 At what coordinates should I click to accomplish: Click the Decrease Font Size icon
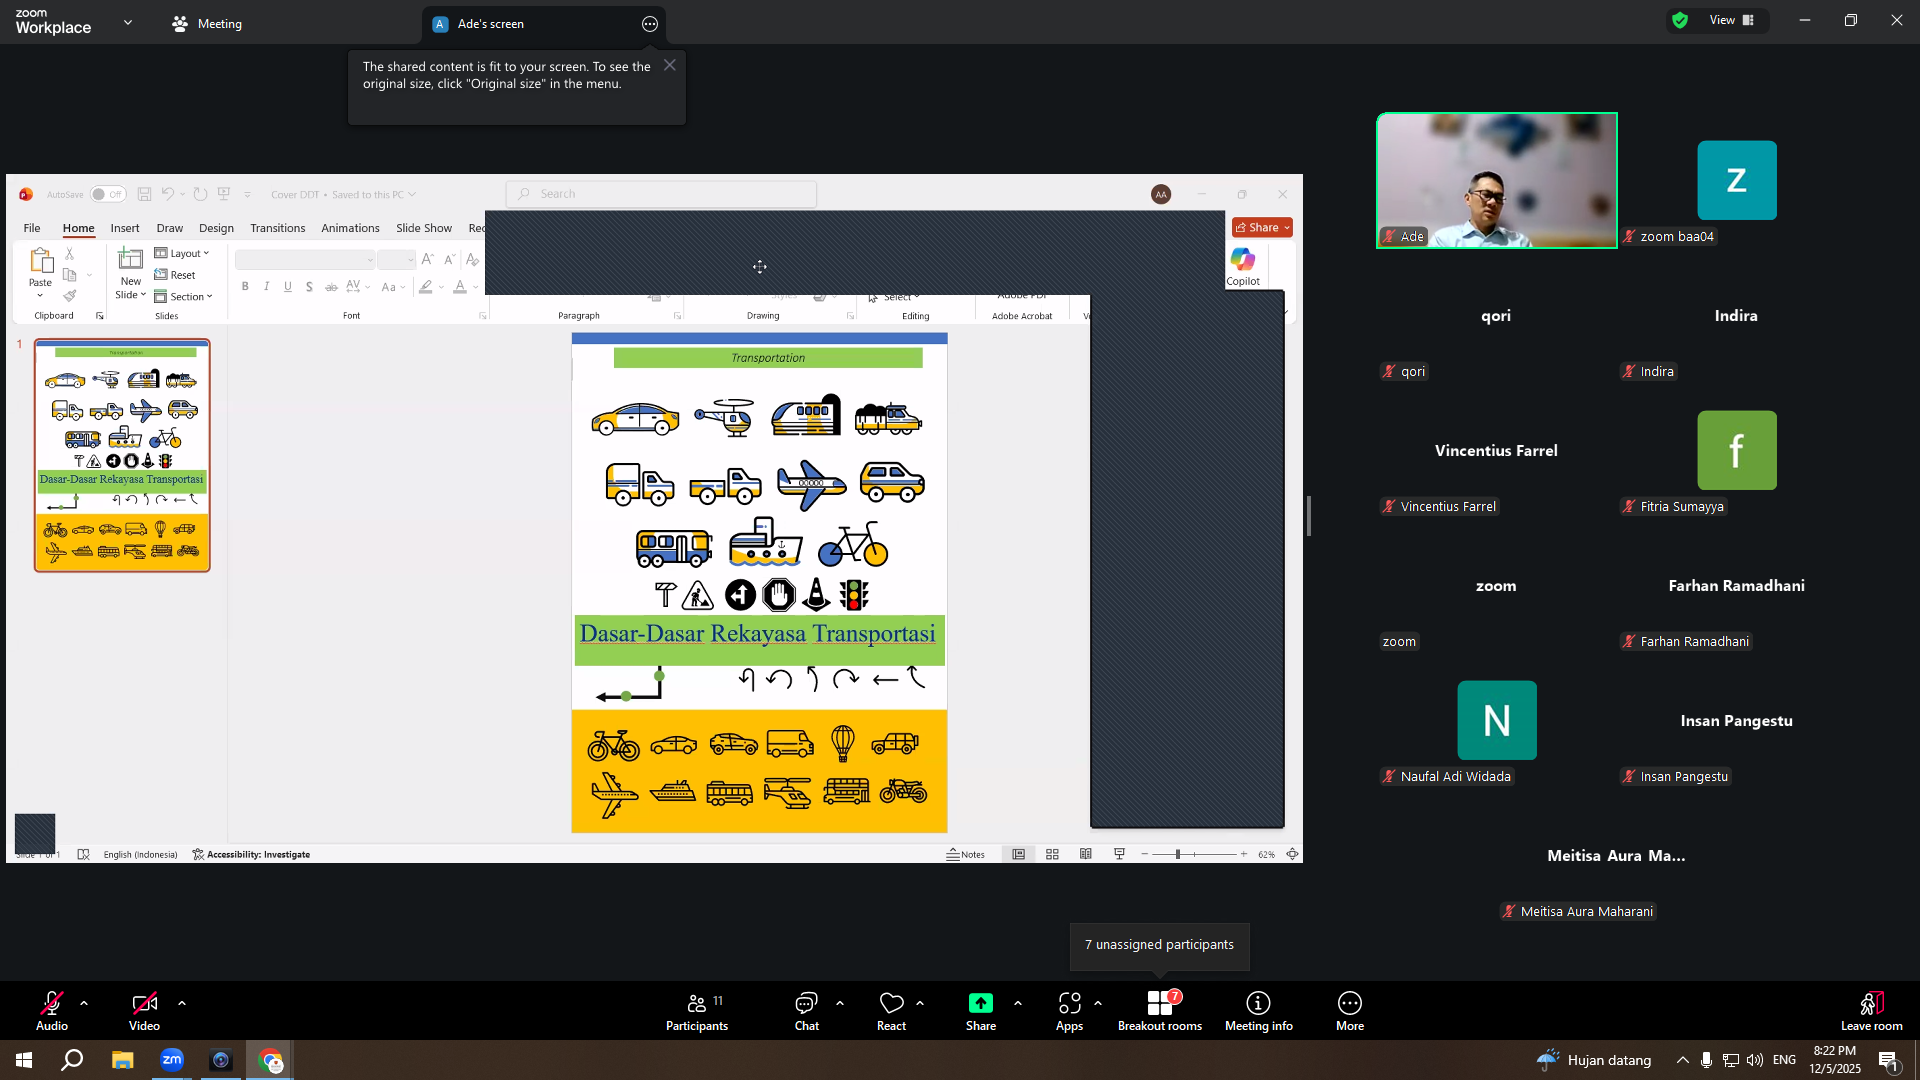(449, 259)
